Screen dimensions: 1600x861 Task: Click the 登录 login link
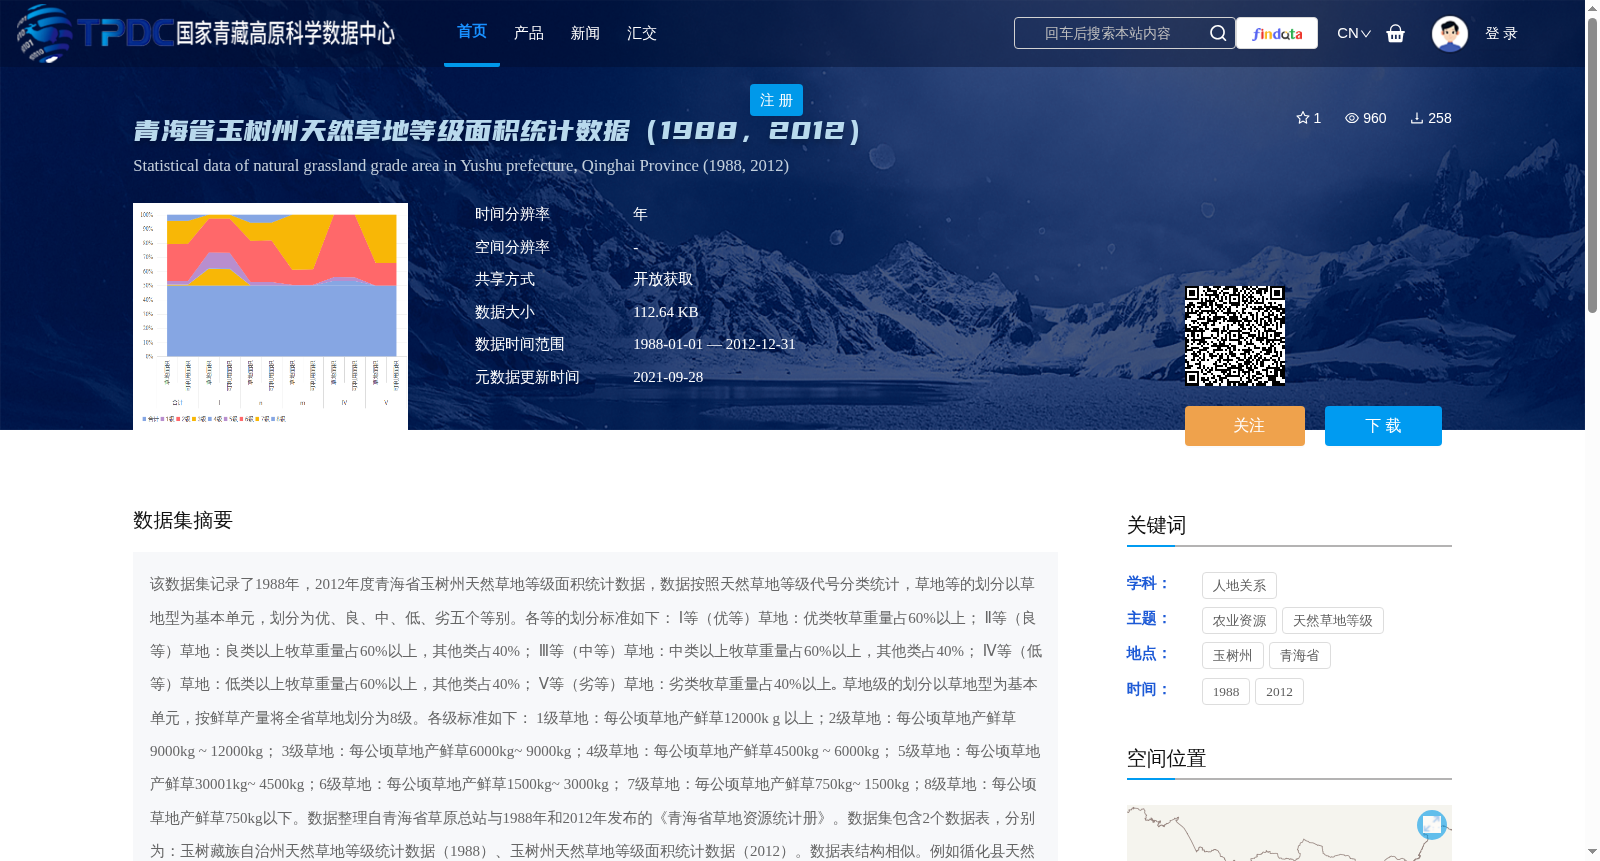(1501, 33)
